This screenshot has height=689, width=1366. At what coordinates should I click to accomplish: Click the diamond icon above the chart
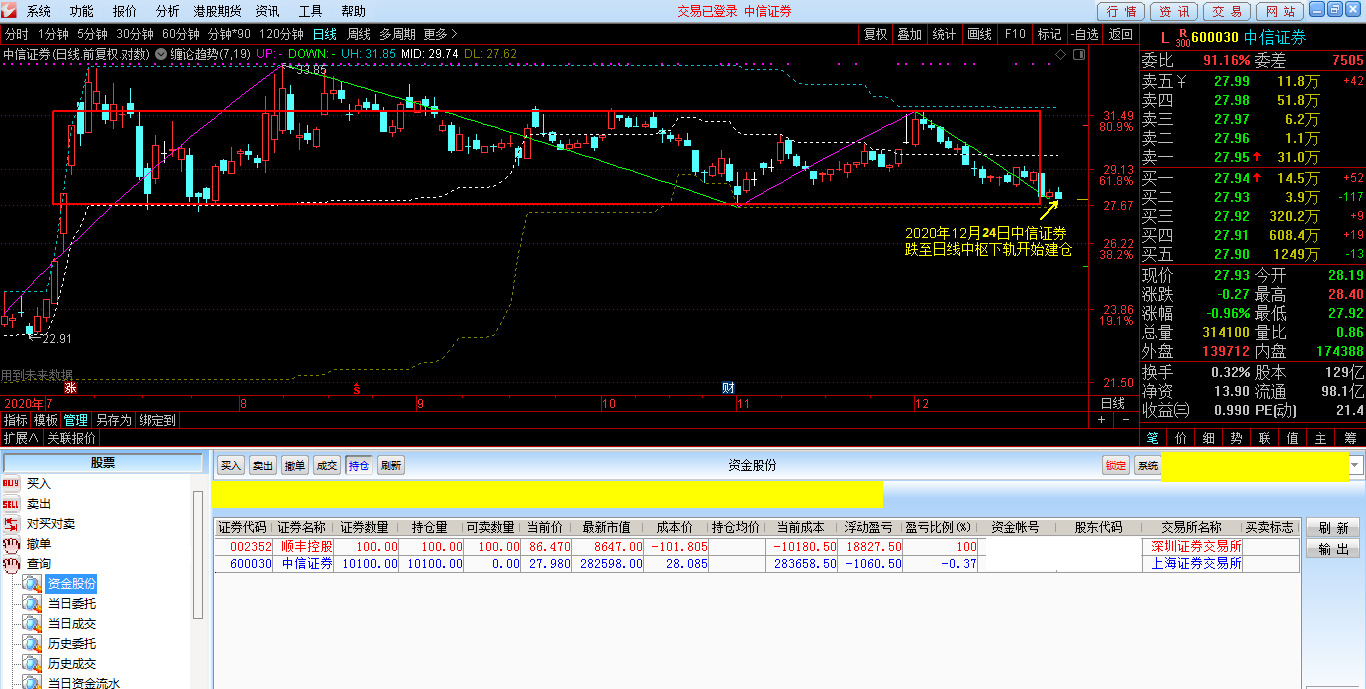(1059, 53)
